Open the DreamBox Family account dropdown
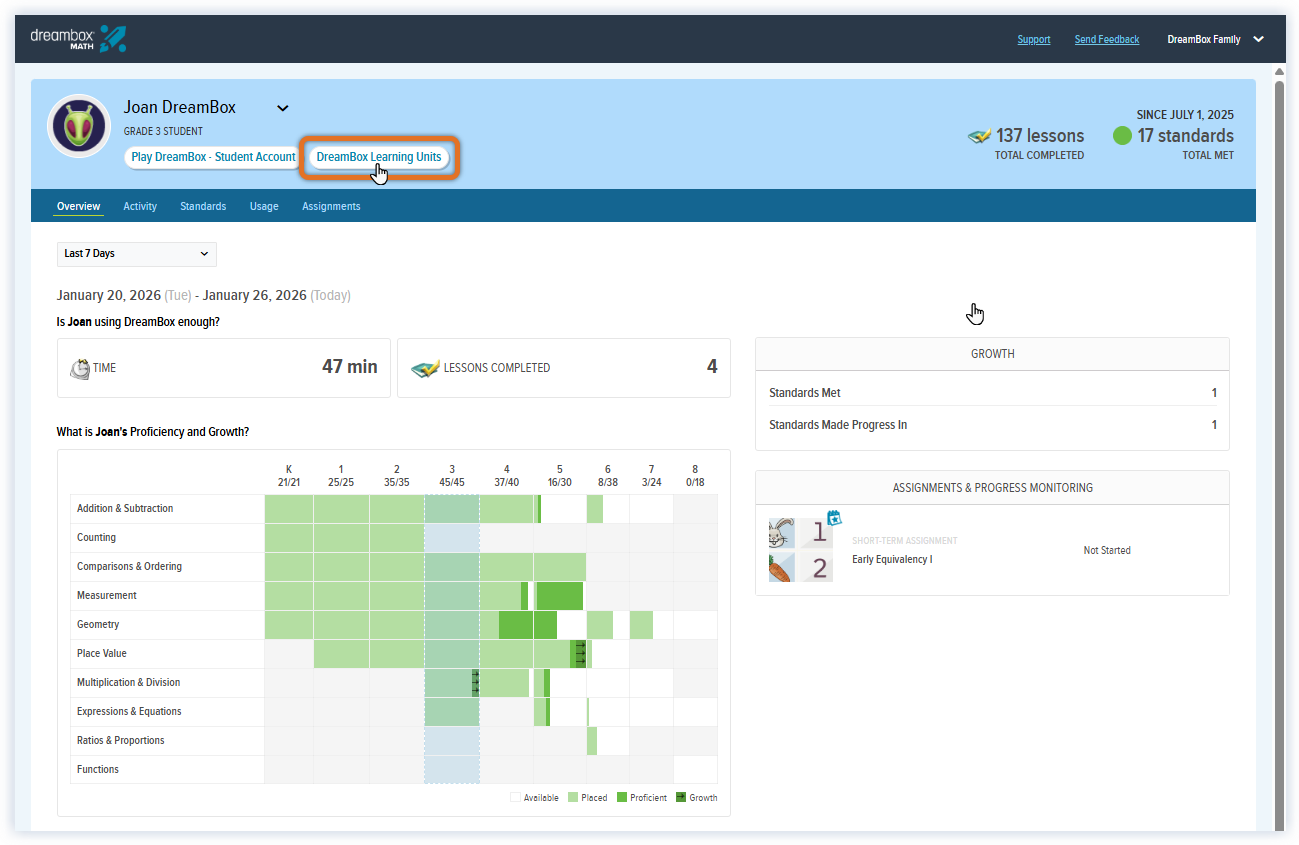 [x=1216, y=39]
